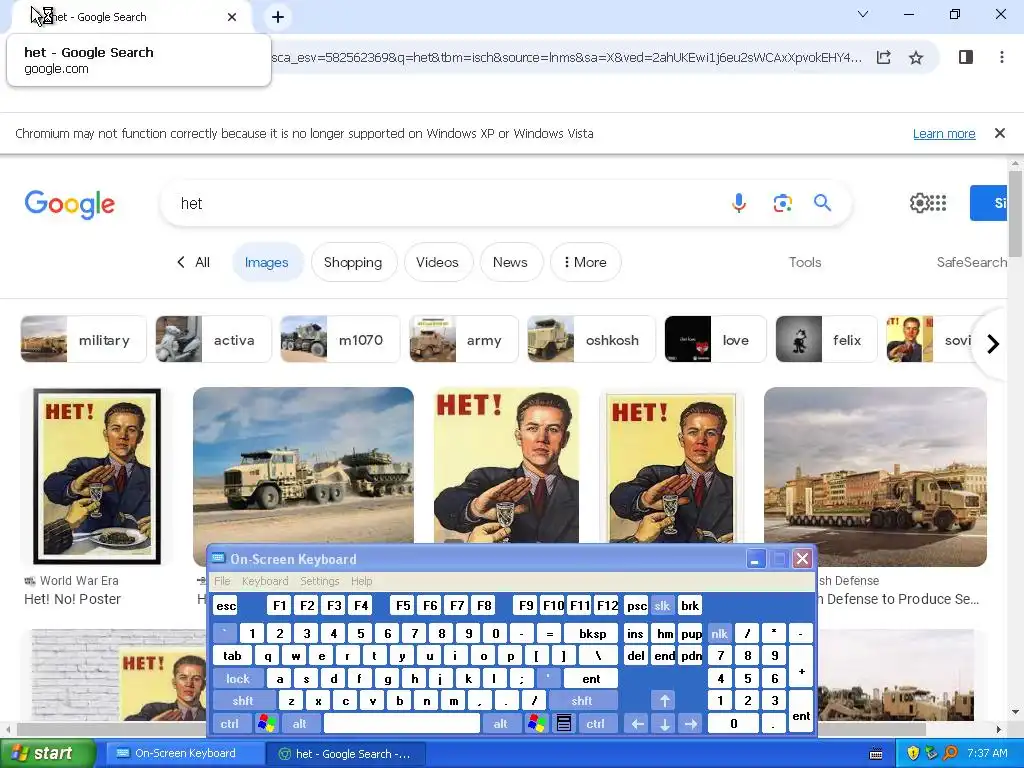The height and width of the screenshot is (768, 1024).
Task: Open the Settings menu in On-Screen Keyboard
Action: tap(319, 581)
